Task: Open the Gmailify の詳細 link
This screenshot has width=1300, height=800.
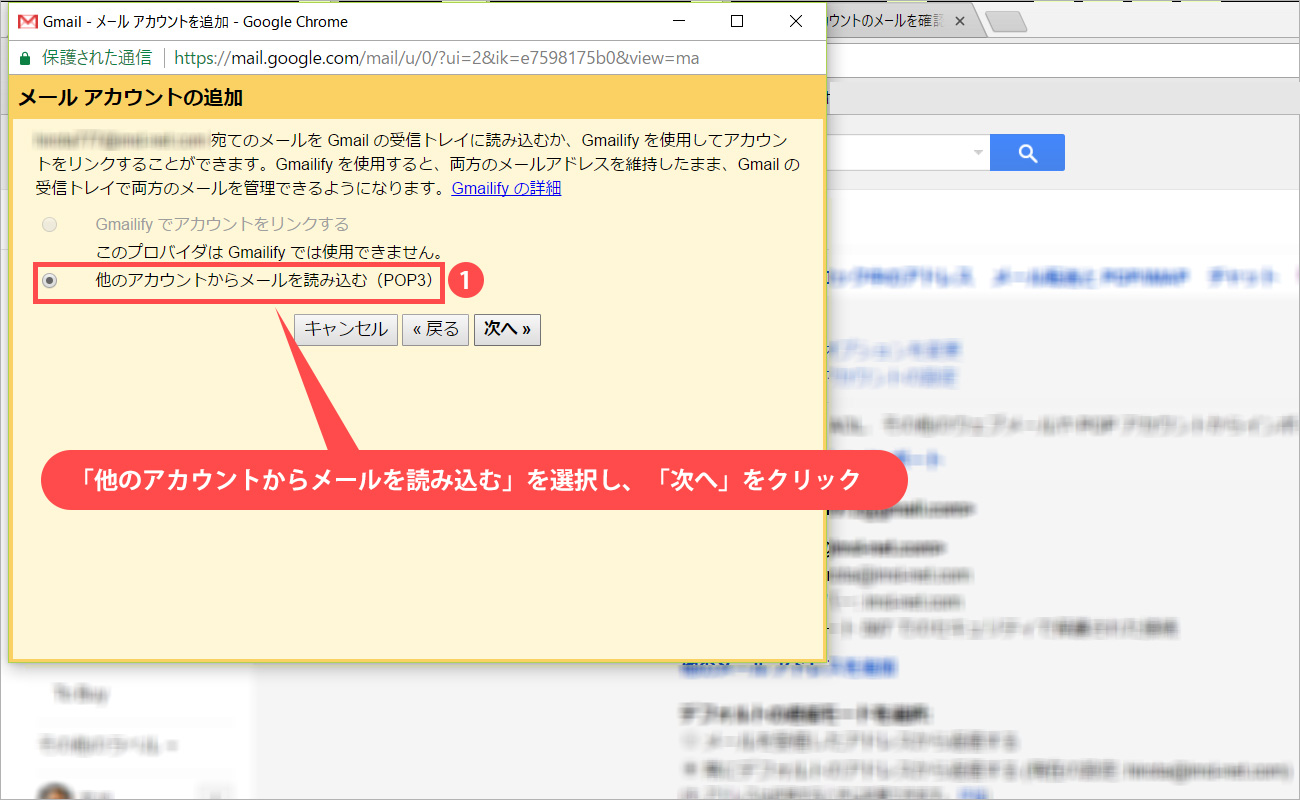Action: [506, 188]
